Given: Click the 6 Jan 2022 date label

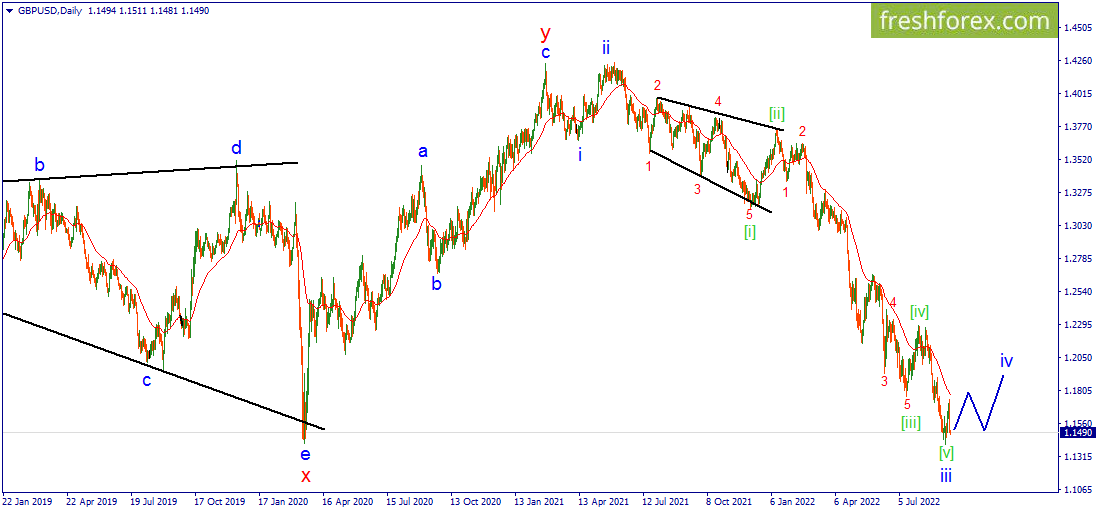Looking at the screenshot, I should [x=795, y=502].
